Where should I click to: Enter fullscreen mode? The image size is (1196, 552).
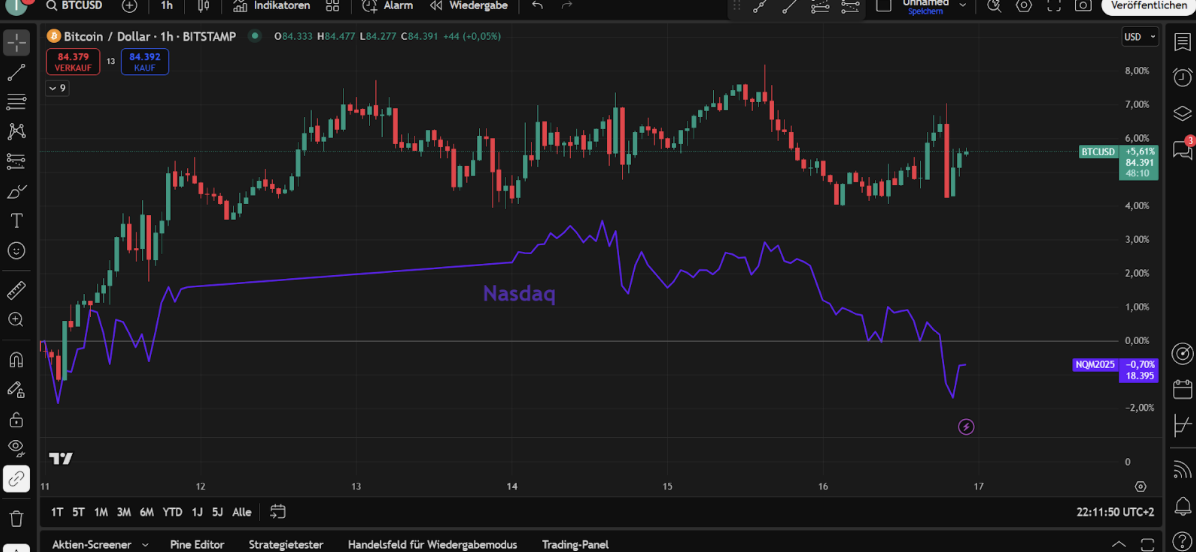[1053, 5]
